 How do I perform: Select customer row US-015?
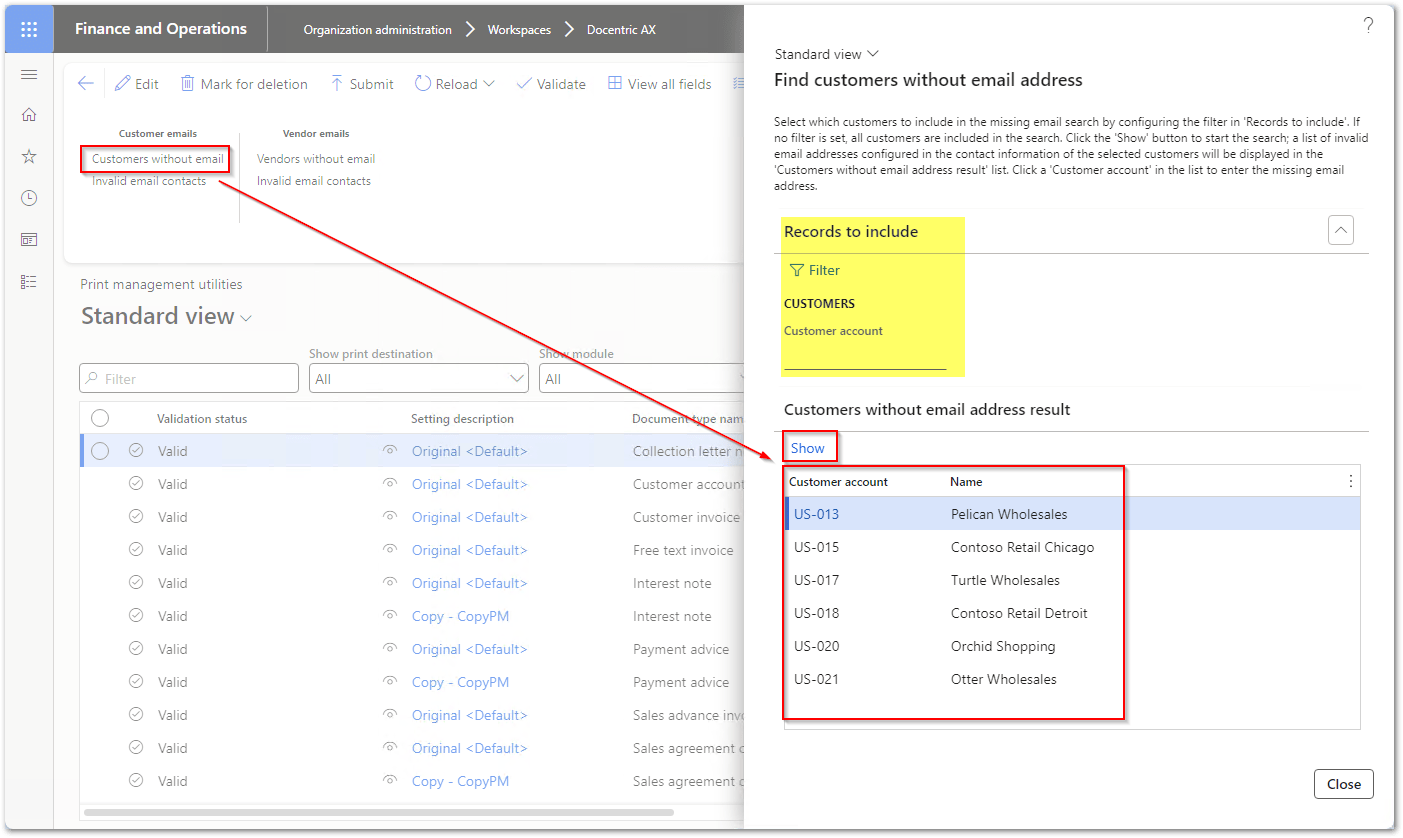1072,547
